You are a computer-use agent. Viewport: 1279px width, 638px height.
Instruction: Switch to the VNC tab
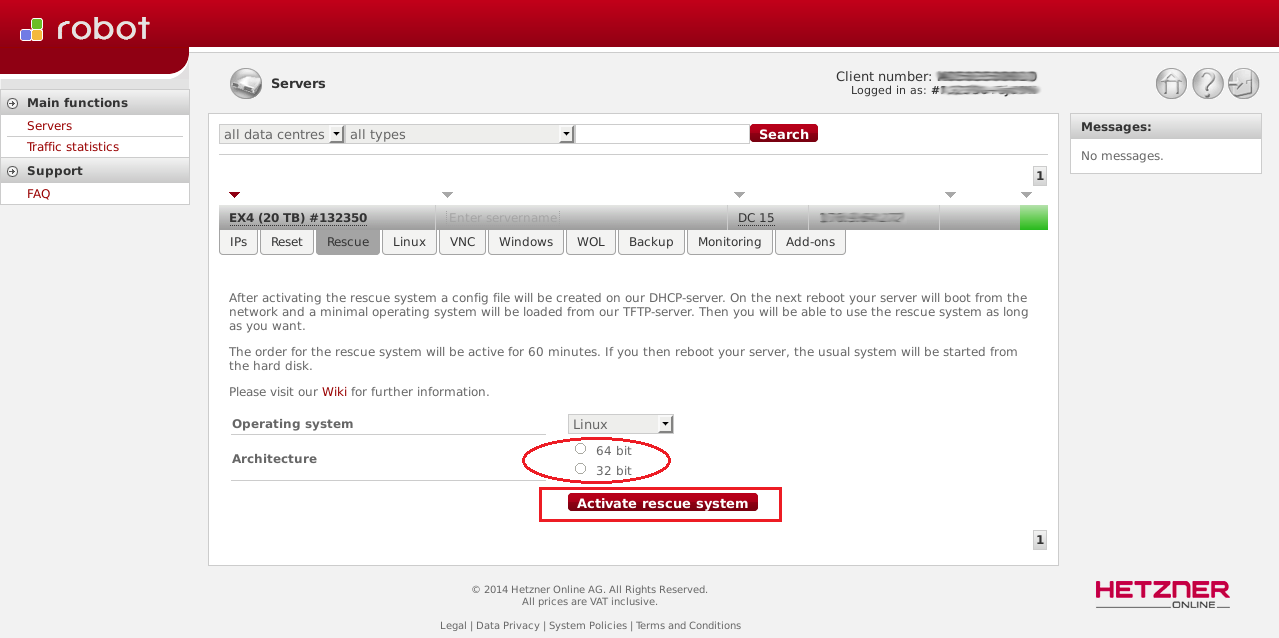click(x=462, y=242)
